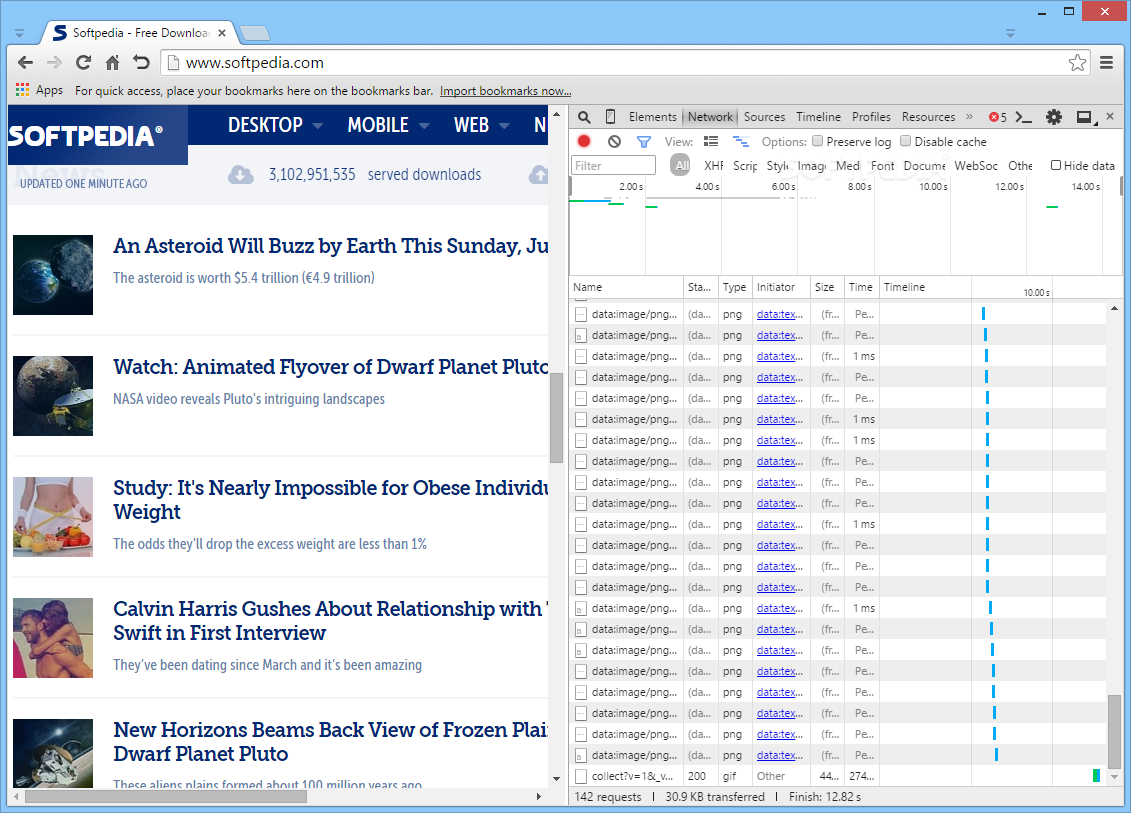Sort requests by Size column header
Screen dimensions: 1131x813
coord(828,287)
